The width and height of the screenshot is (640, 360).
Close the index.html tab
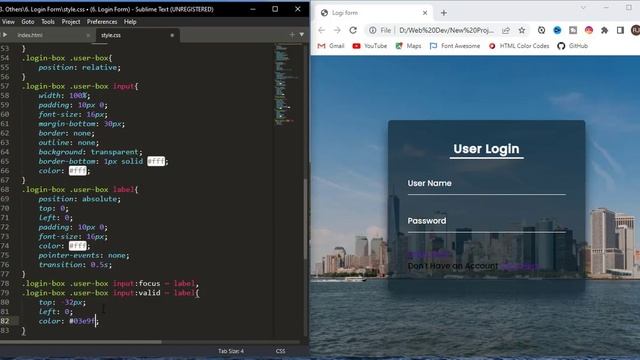pos(88,36)
